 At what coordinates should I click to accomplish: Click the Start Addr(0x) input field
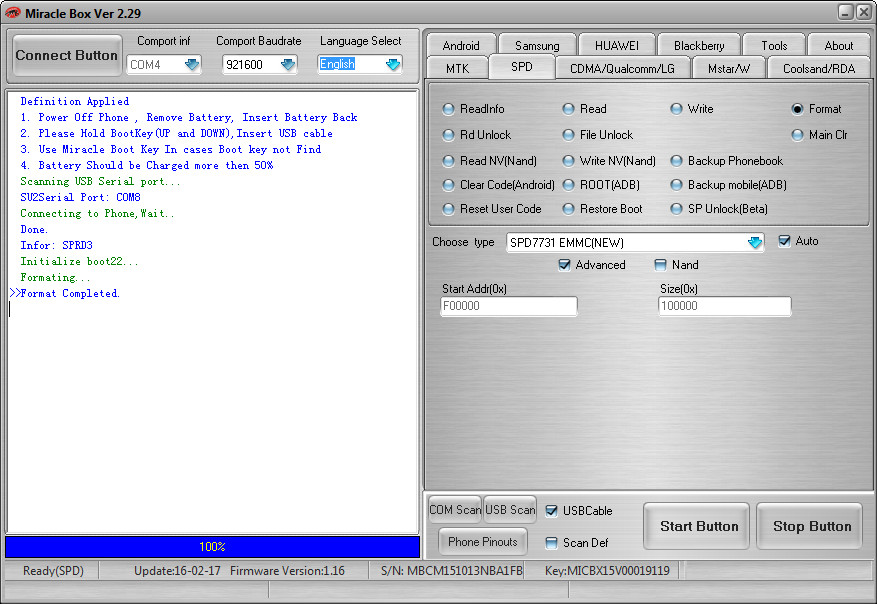(508, 306)
